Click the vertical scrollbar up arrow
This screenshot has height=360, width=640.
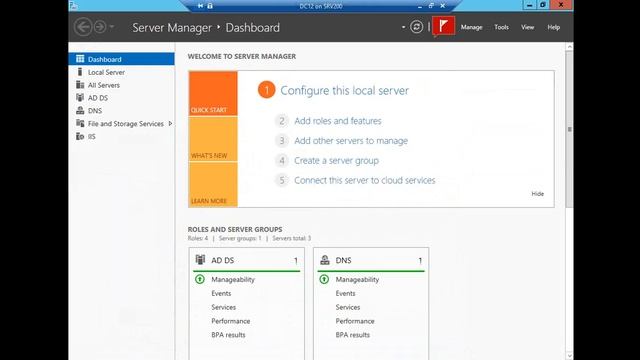click(569, 47)
